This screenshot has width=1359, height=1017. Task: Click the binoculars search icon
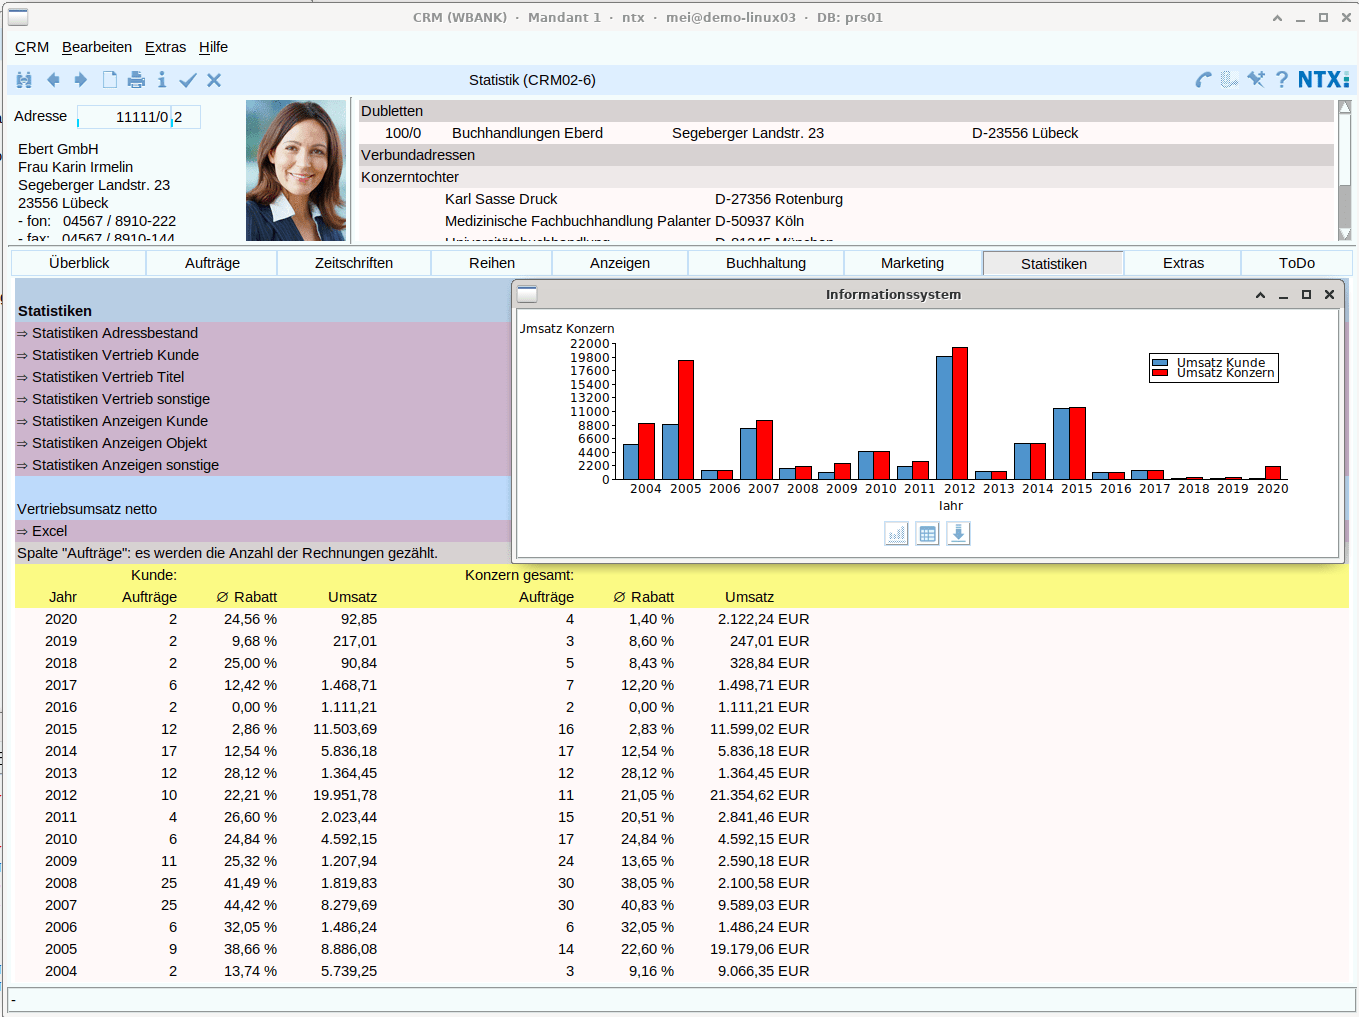tap(24, 80)
